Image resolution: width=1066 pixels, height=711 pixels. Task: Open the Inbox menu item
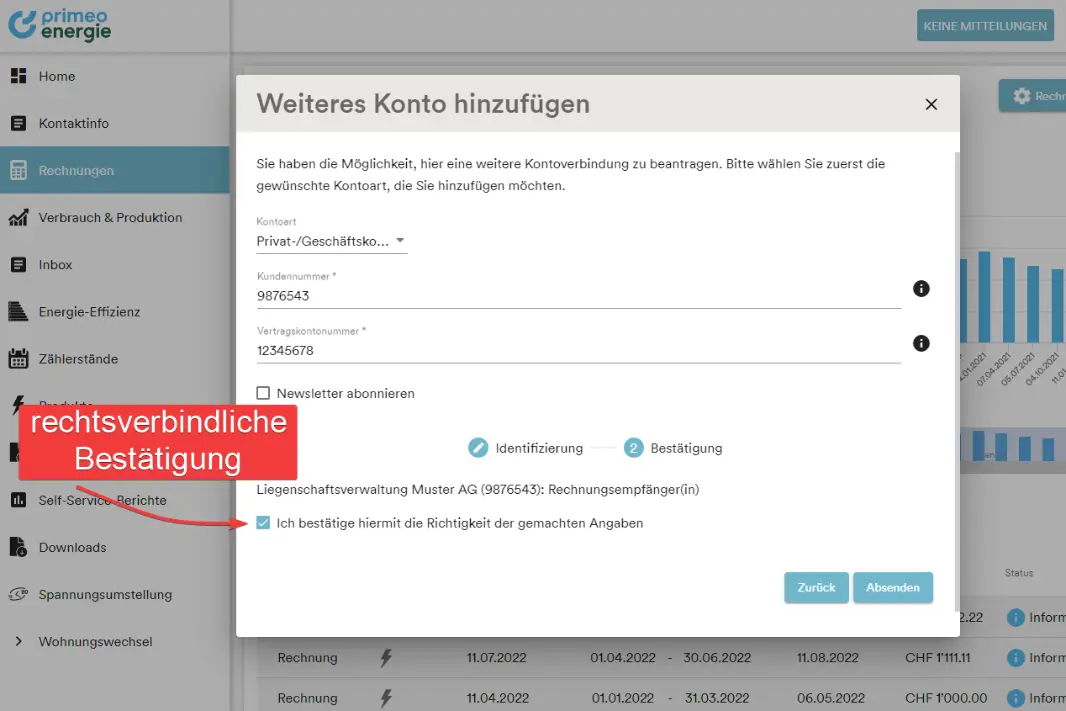pos(56,265)
